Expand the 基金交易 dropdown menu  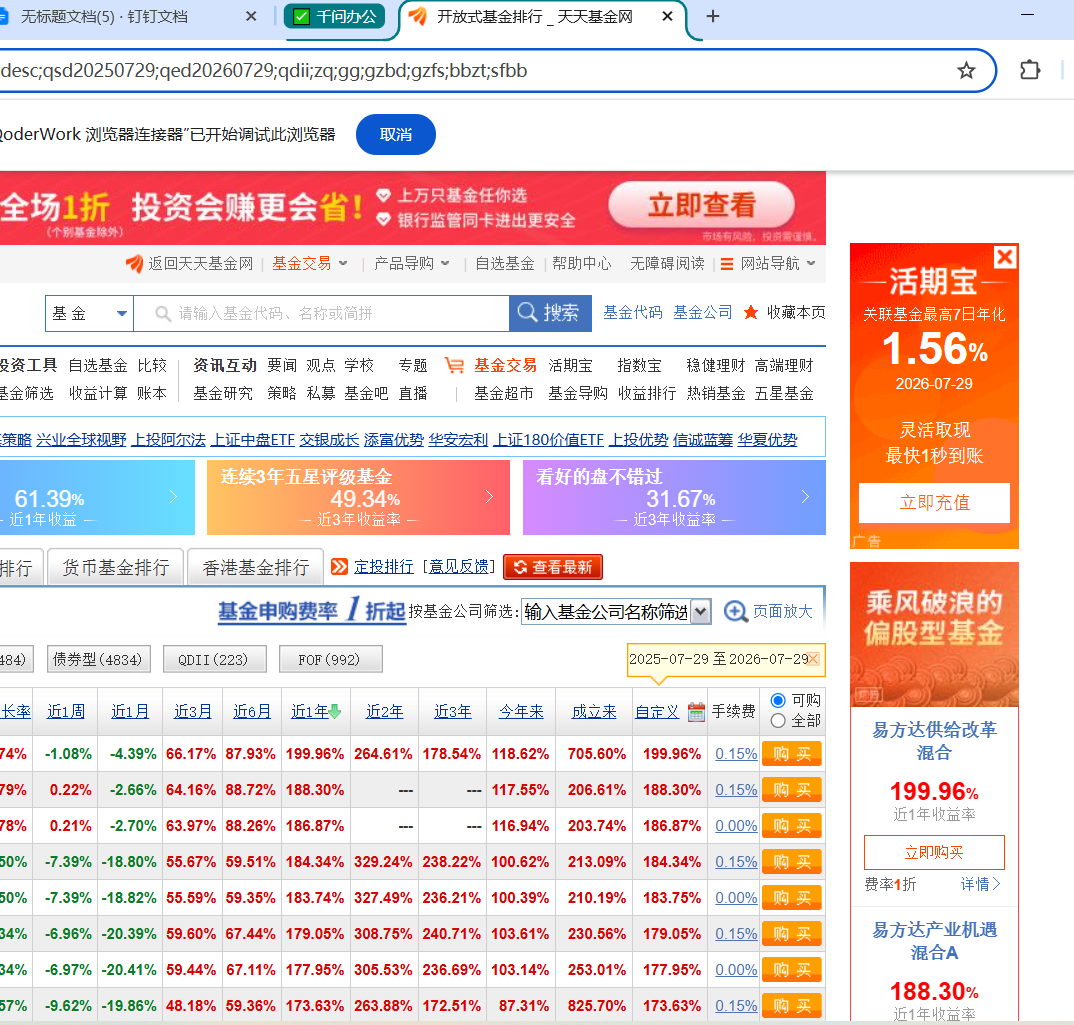coord(310,263)
